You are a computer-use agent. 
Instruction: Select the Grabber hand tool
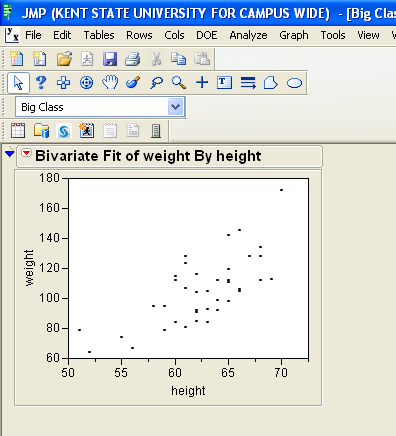(110, 82)
